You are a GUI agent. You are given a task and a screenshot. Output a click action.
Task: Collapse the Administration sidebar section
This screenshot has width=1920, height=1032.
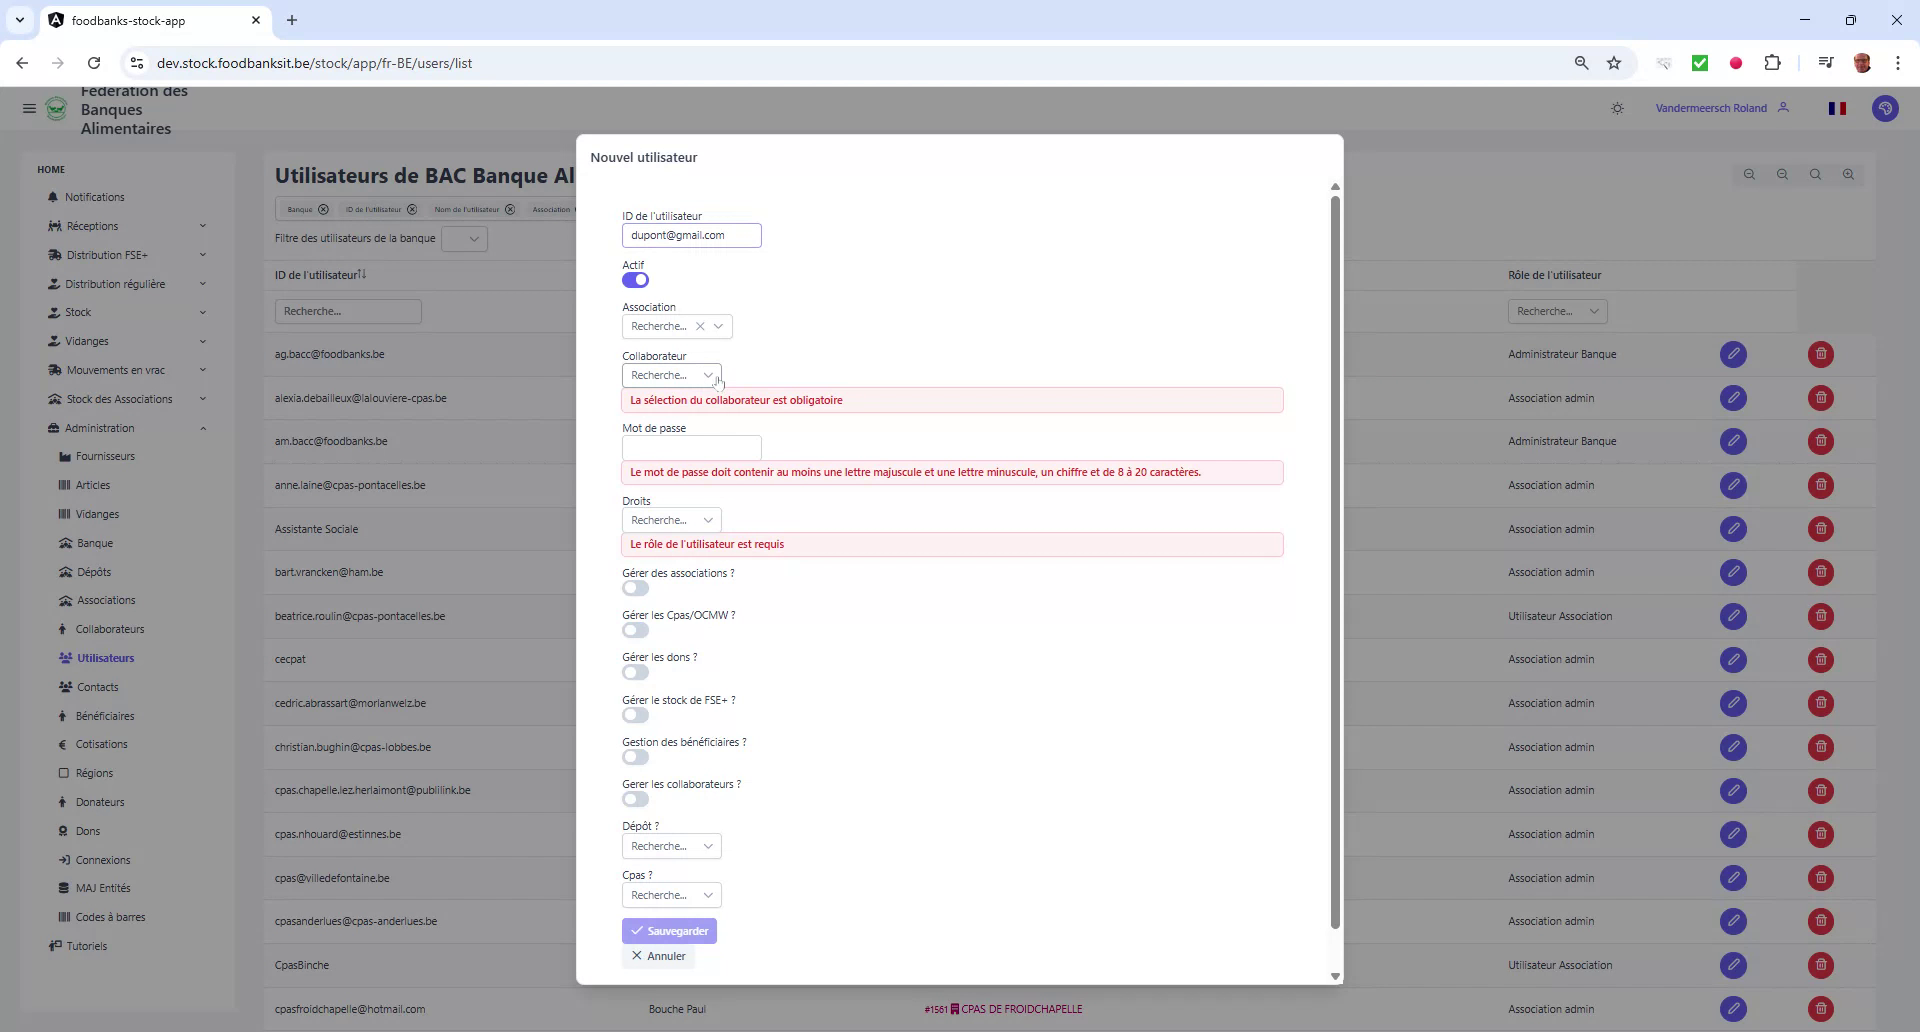point(203,428)
